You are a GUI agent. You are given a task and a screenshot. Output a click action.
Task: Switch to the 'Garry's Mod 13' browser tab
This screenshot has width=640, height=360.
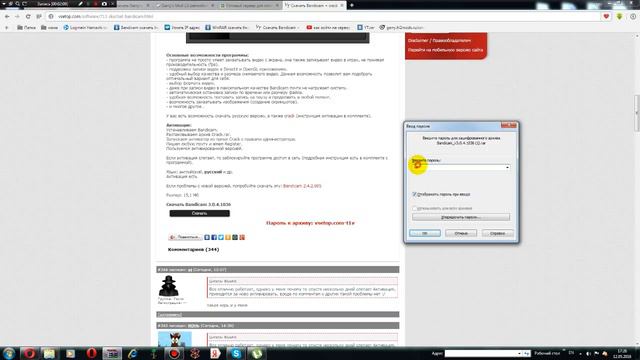tap(186, 5)
